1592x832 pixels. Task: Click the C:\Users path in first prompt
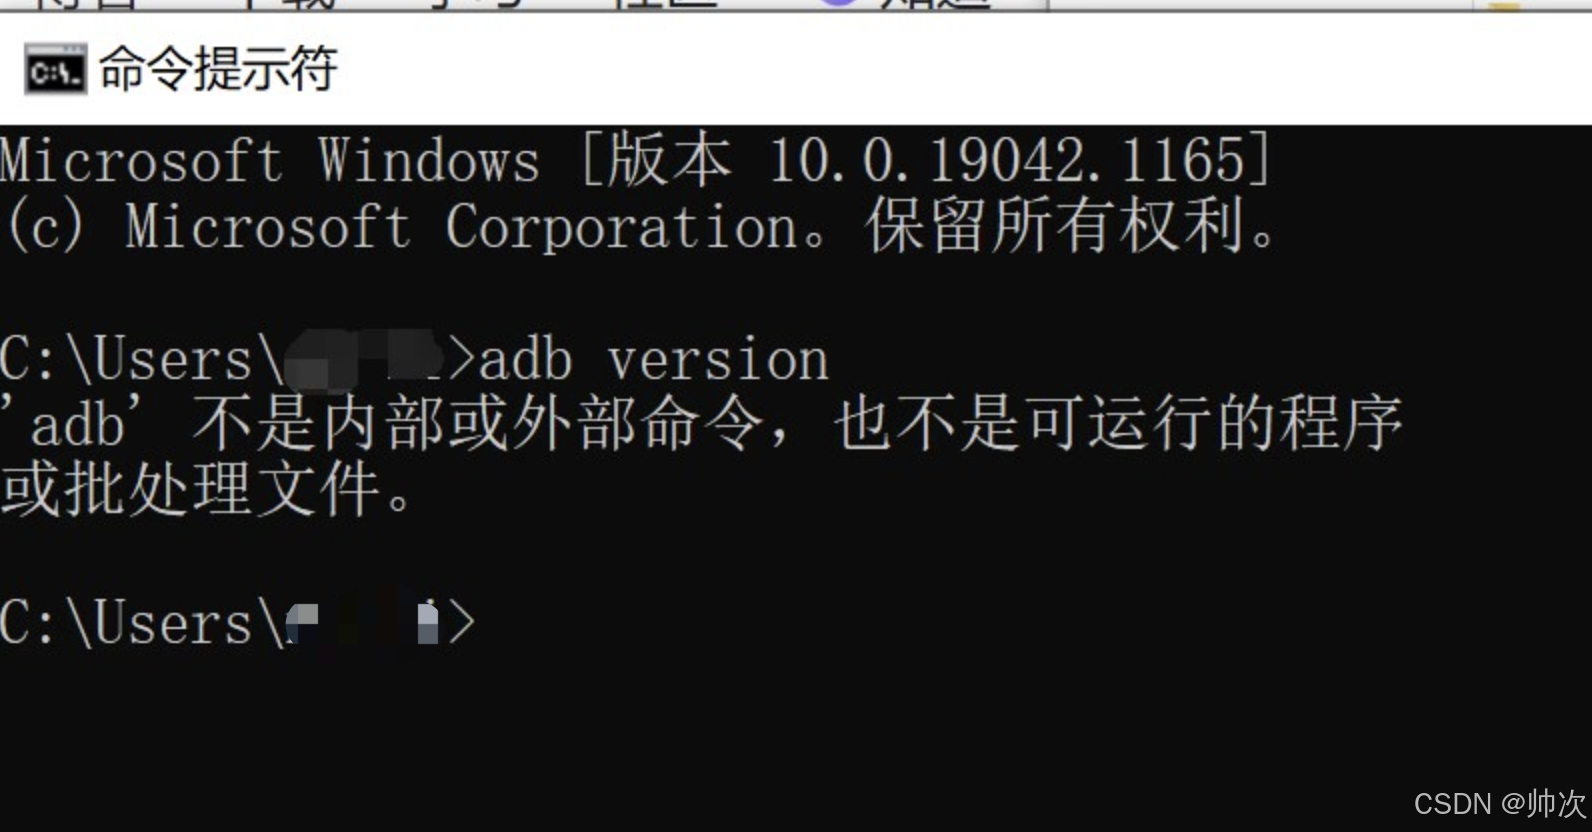142,360
